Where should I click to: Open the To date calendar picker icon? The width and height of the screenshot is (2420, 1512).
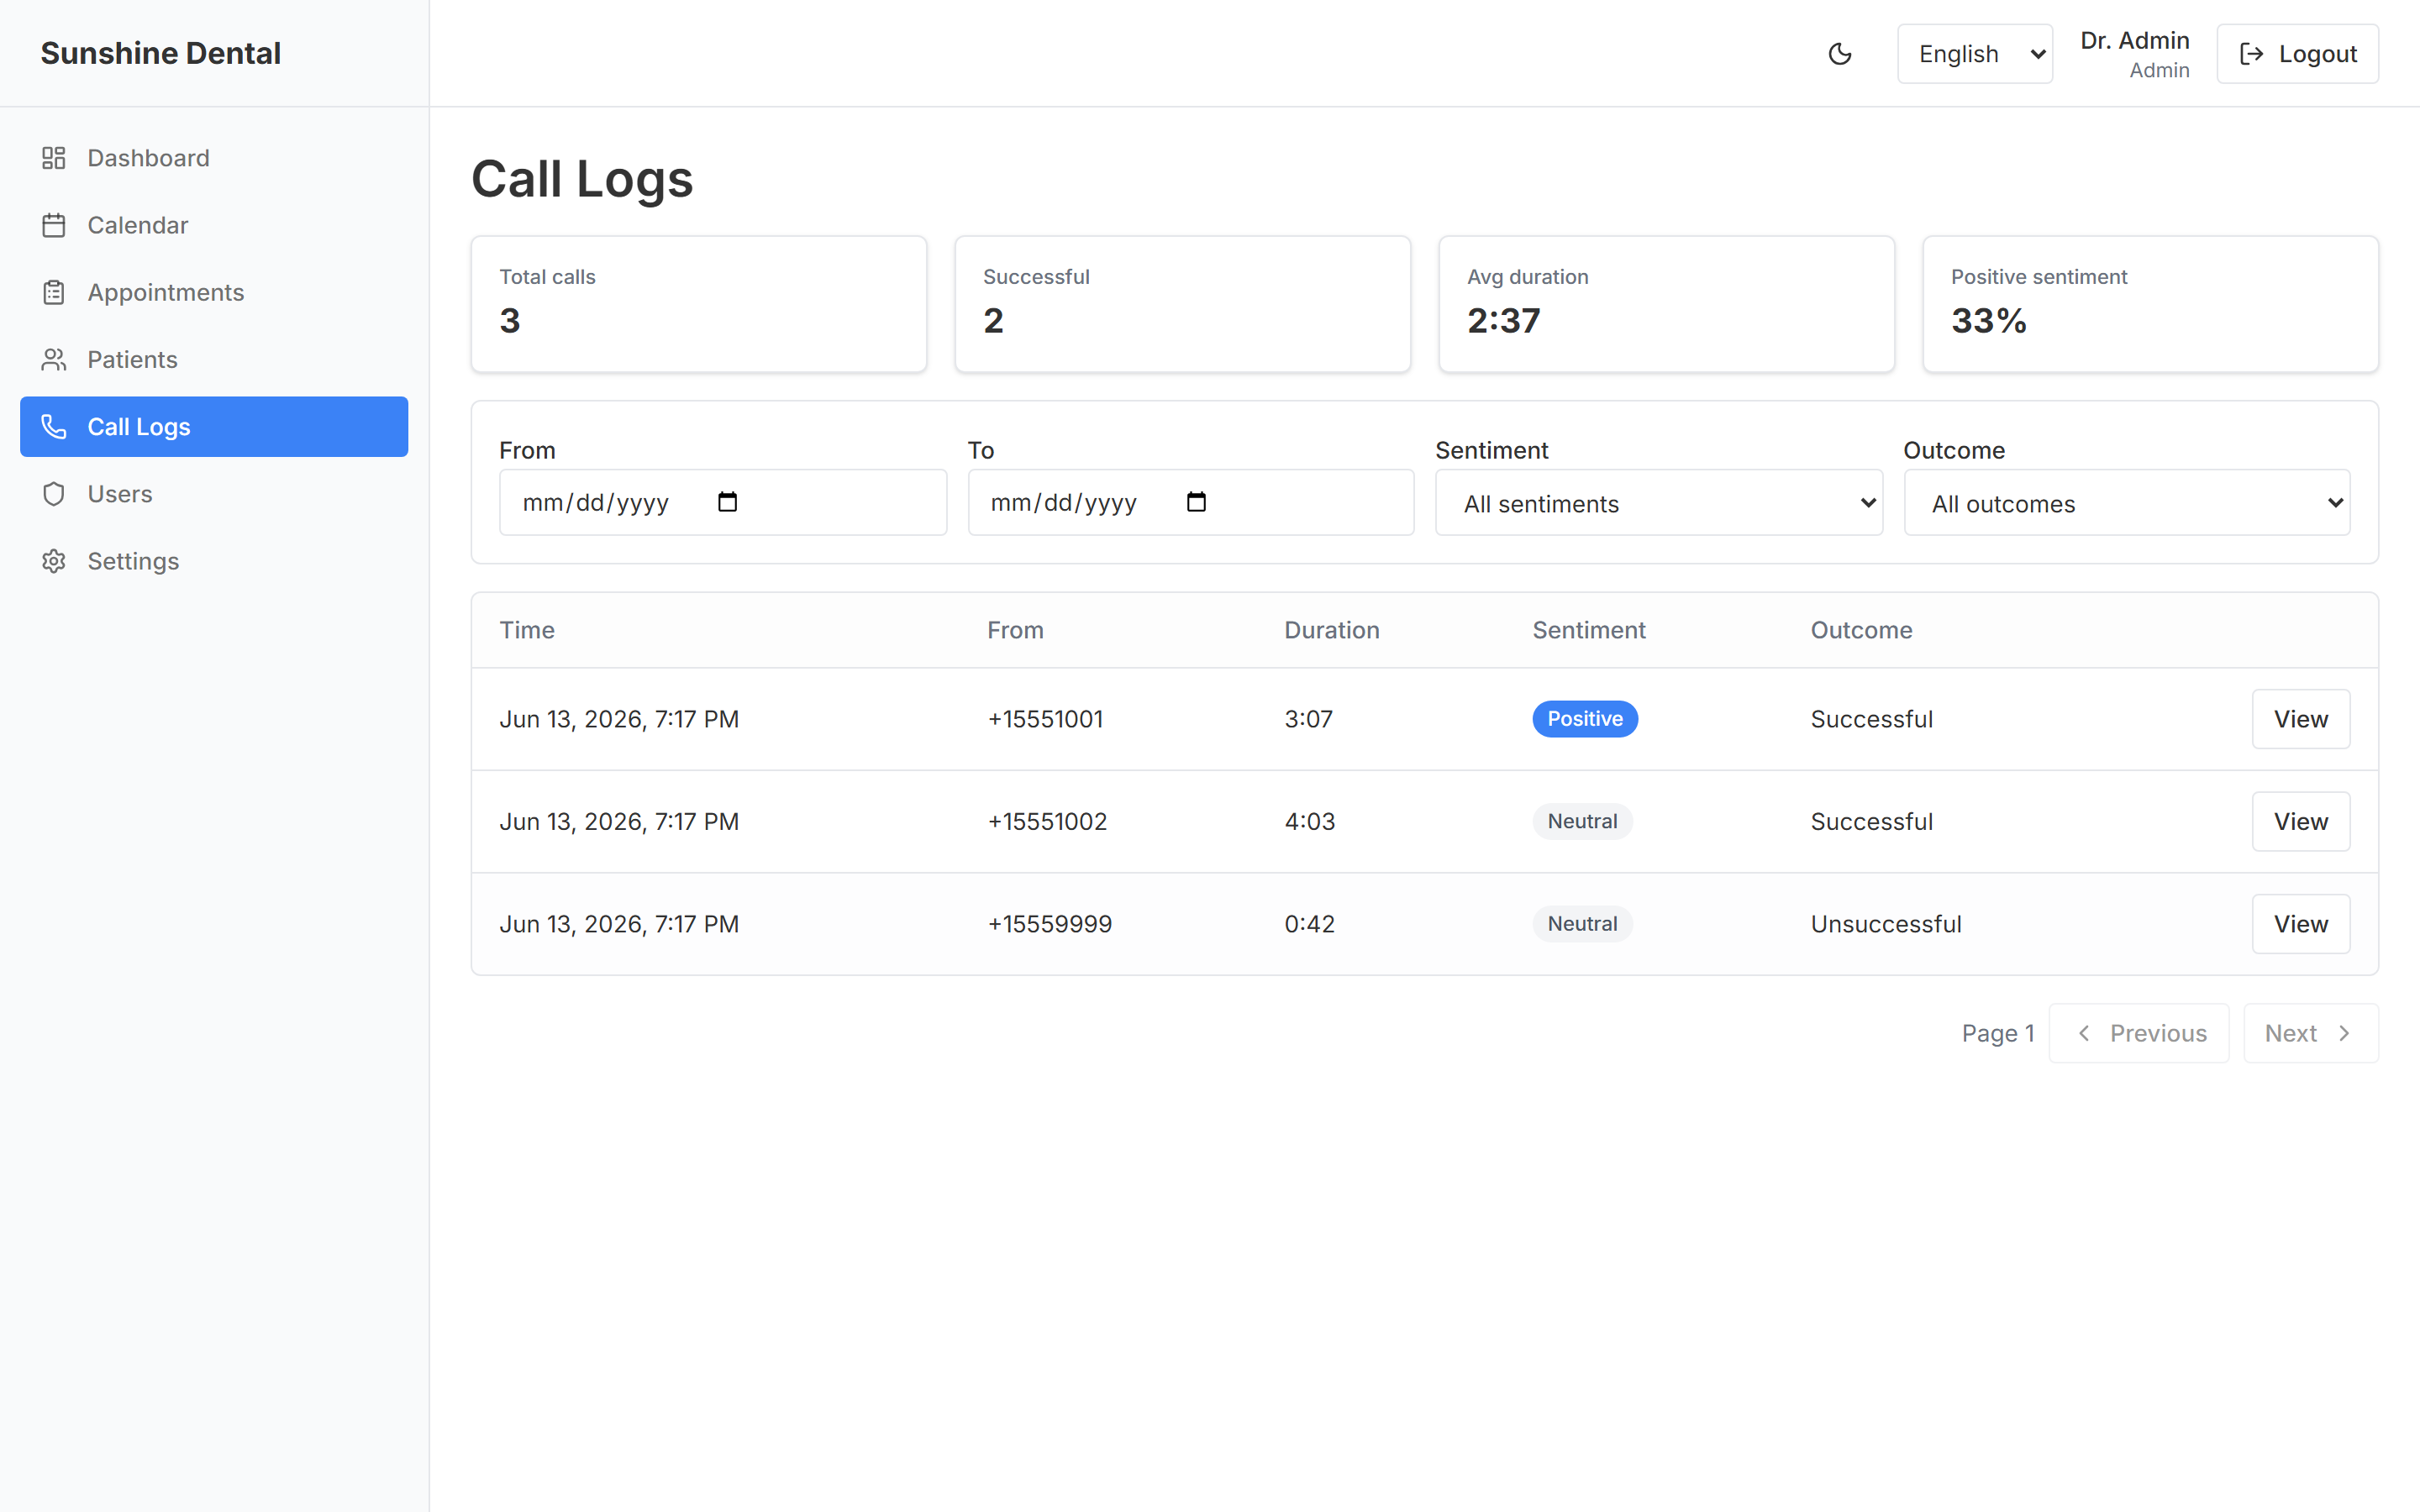pyautogui.click(x=1196, y=502)
